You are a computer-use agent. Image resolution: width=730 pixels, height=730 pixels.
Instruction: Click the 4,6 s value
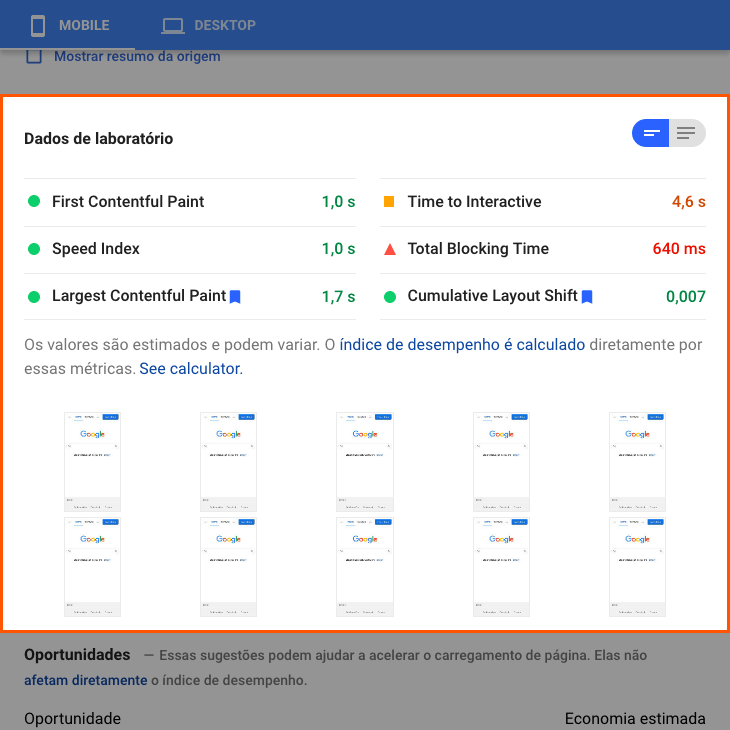pyautogui.click(x=689, y=202)
